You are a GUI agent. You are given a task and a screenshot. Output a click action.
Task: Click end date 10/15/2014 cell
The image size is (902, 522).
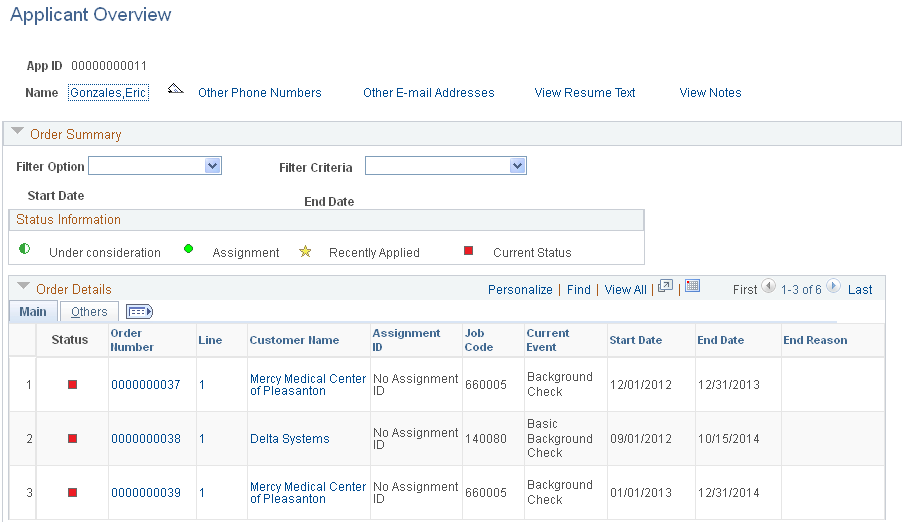(728, 439)
